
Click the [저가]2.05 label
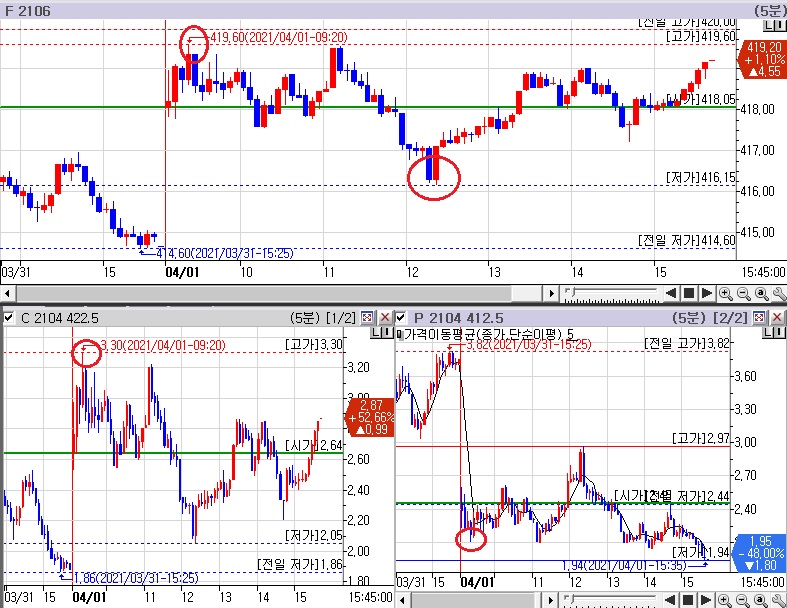point(314,536)
